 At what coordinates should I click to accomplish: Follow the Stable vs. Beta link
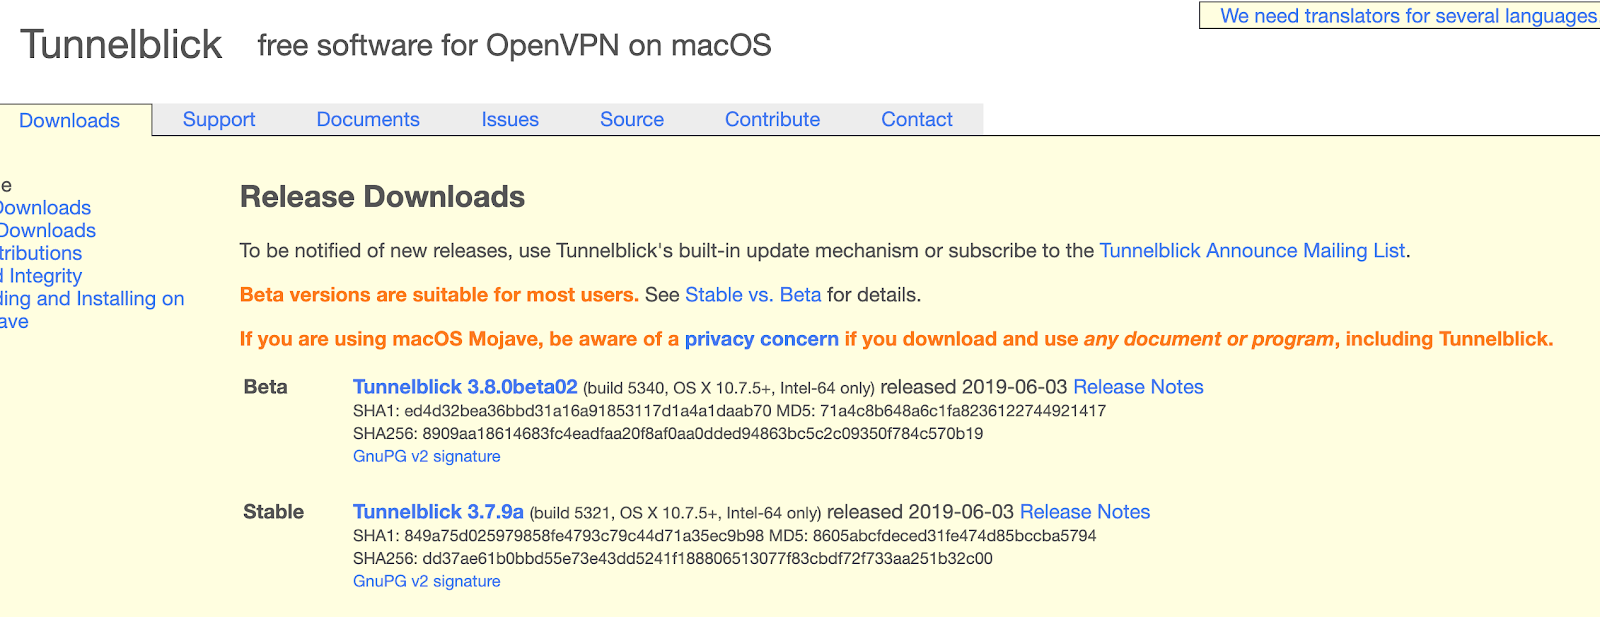(x=753, y=295)
